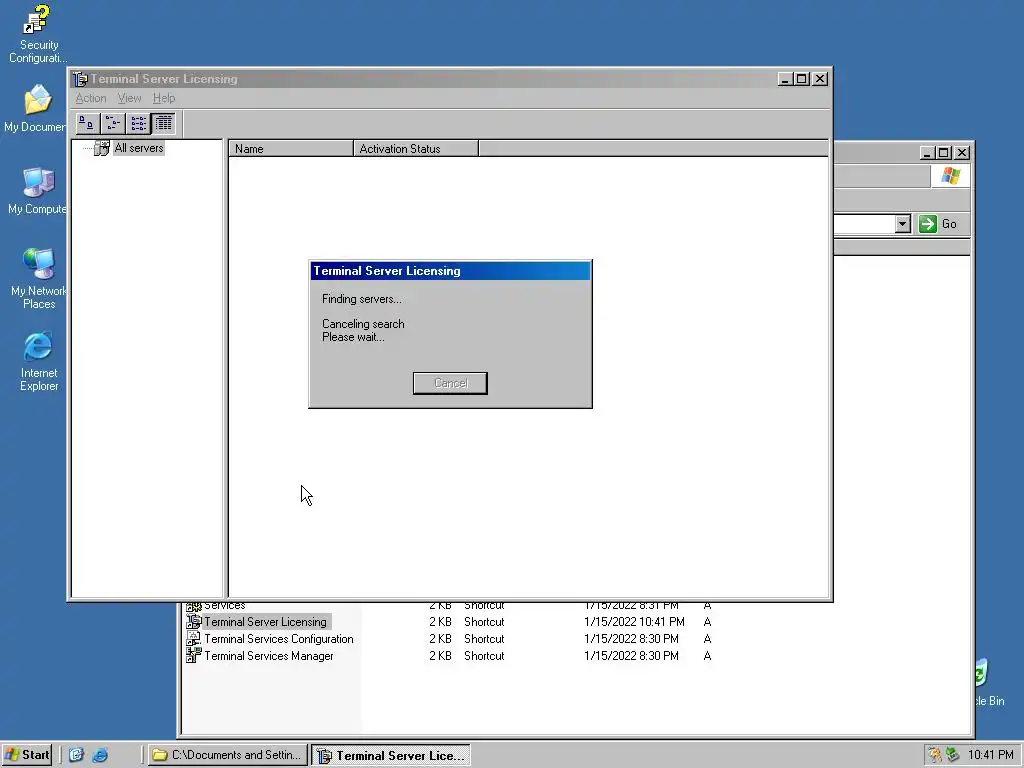Click Shortcut type of Terminal Services Configuration

click(484, 639)
